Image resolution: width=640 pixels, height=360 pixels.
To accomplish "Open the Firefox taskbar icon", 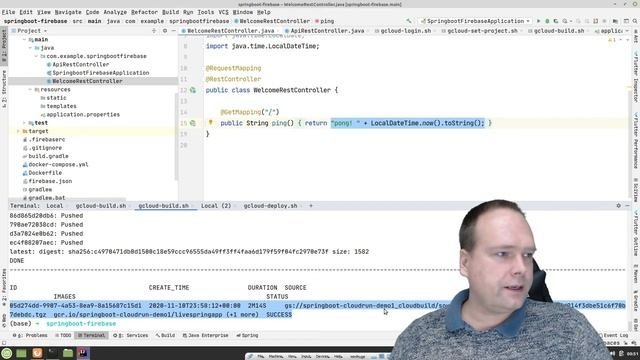I will (x=37, y=353).
